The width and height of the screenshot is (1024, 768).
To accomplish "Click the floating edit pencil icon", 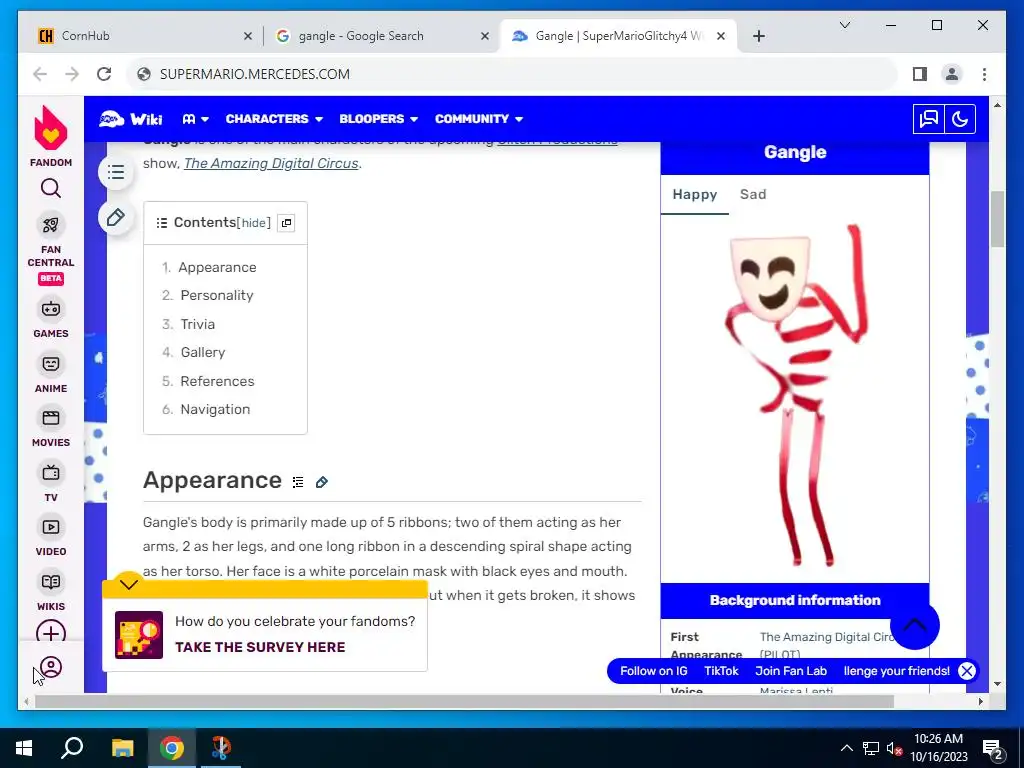I will [x=116, y=217].
